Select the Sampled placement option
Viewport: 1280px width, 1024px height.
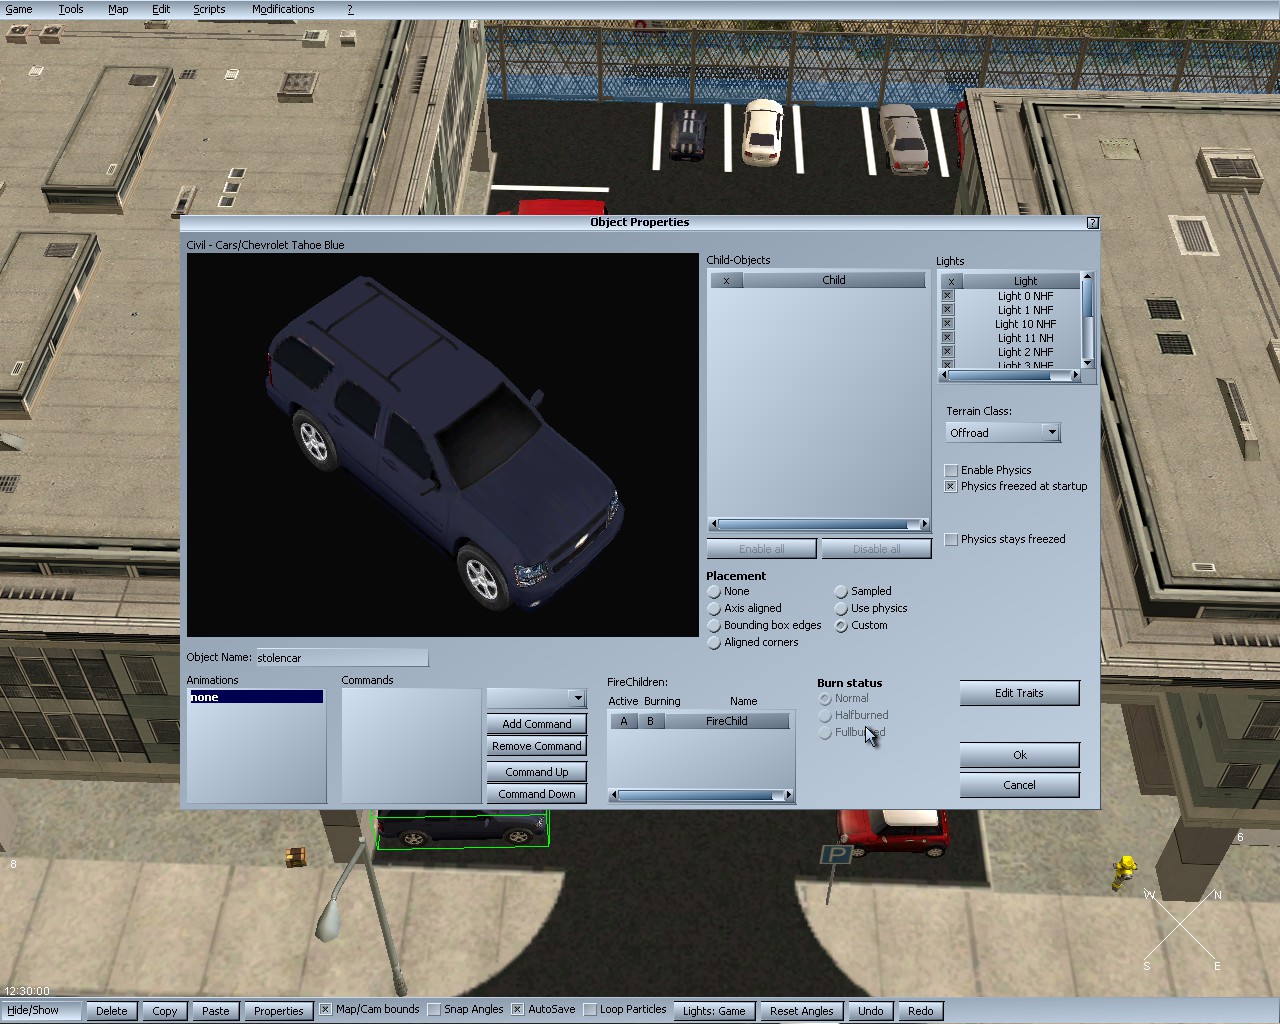(x=841, y=592)
